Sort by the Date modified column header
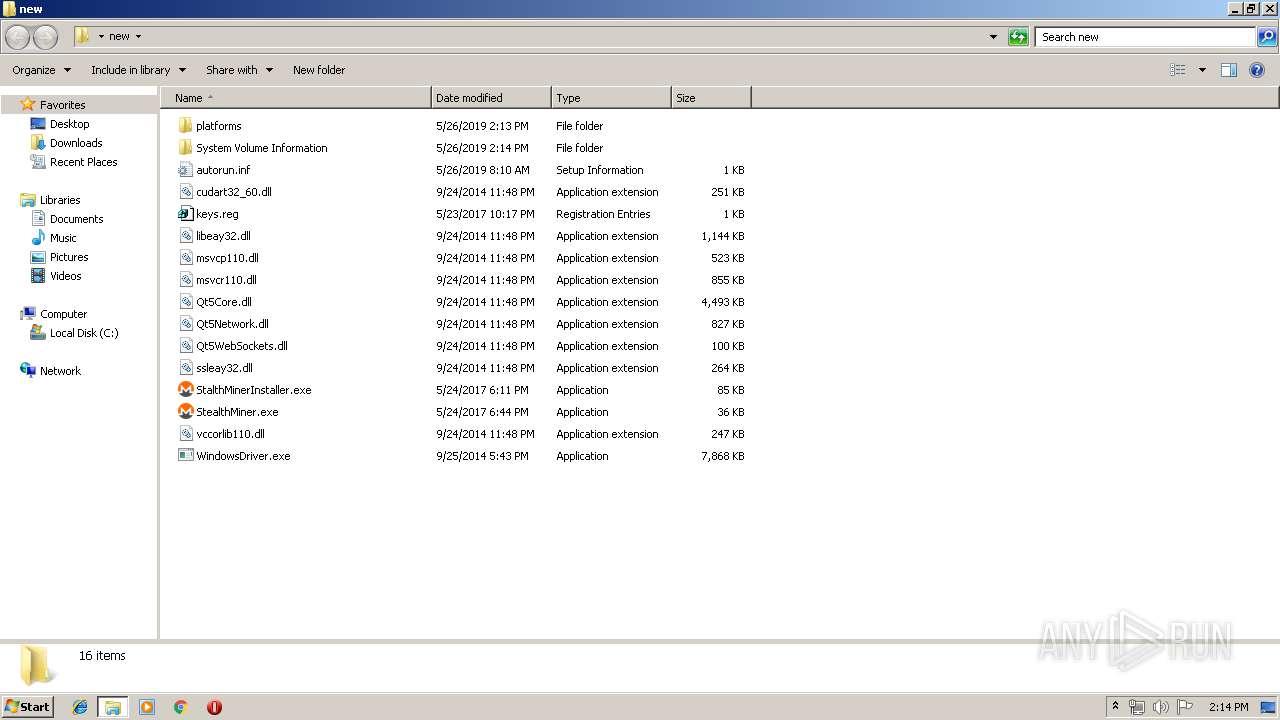Image resolution: width=1280 pixels, height=720 pixels. coord(491,98)
